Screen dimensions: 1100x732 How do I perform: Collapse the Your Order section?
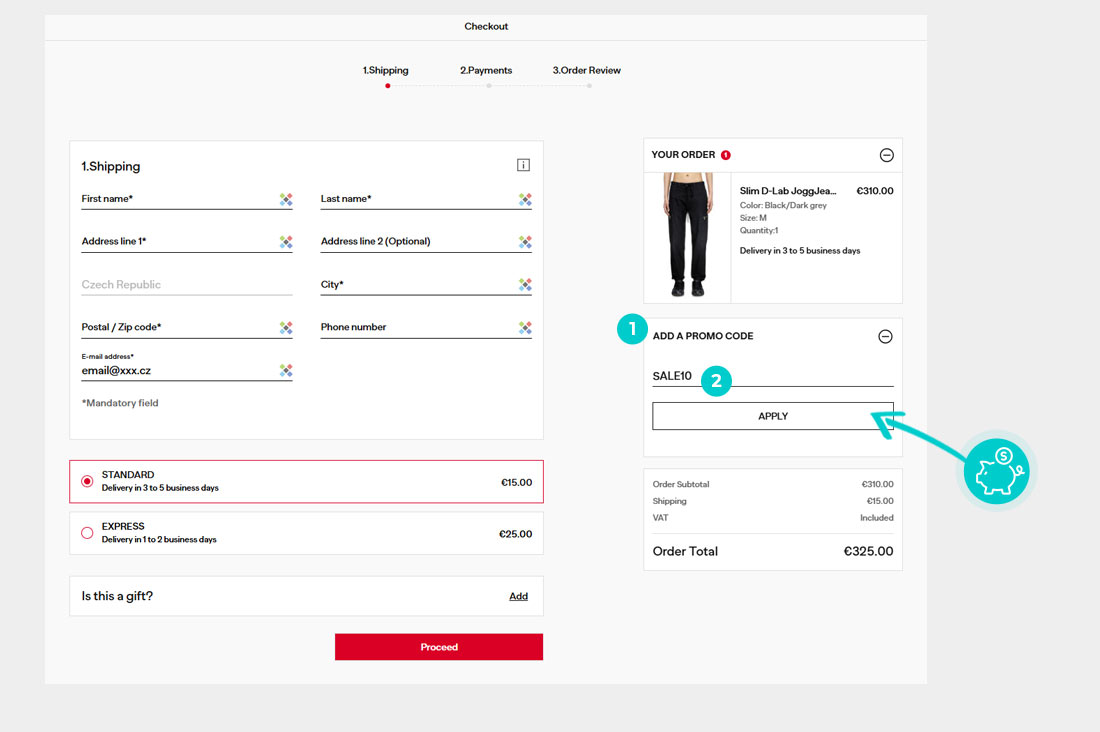click(886, 155)
